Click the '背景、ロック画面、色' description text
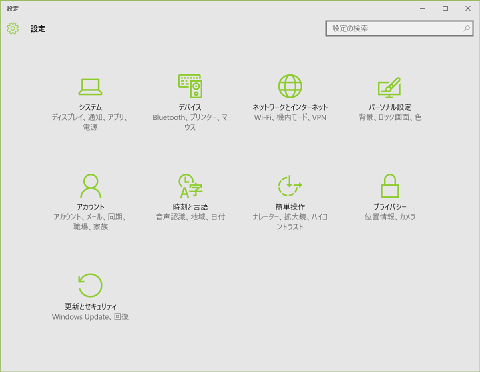 tap(390, 117)
